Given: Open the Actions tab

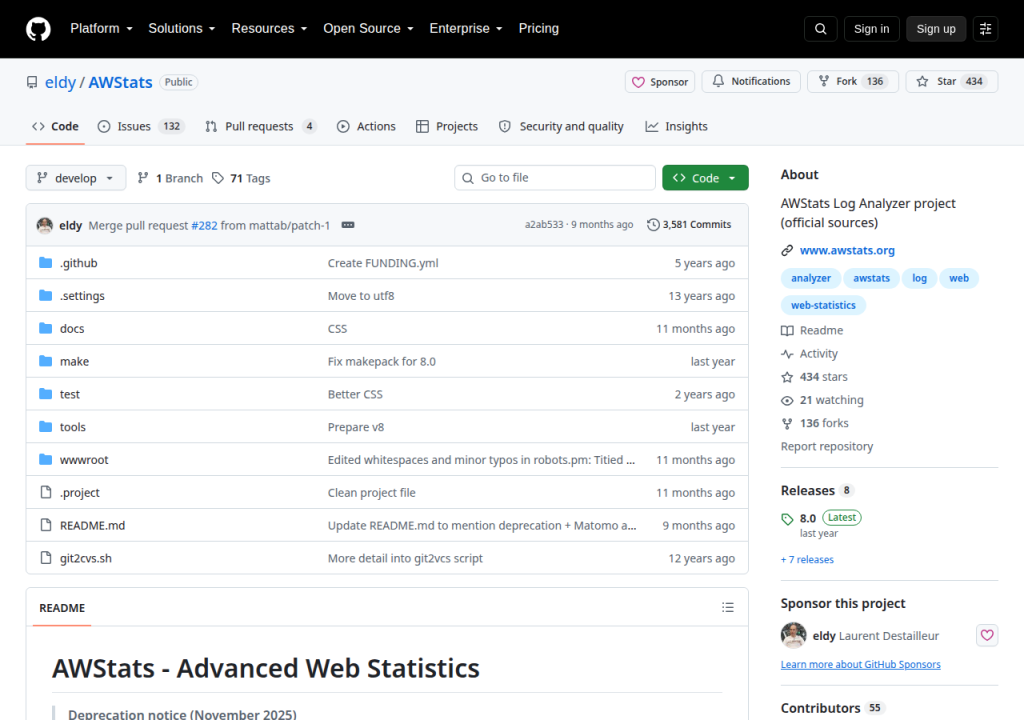Looking at the screenshot, I should (x=366, y=127).
